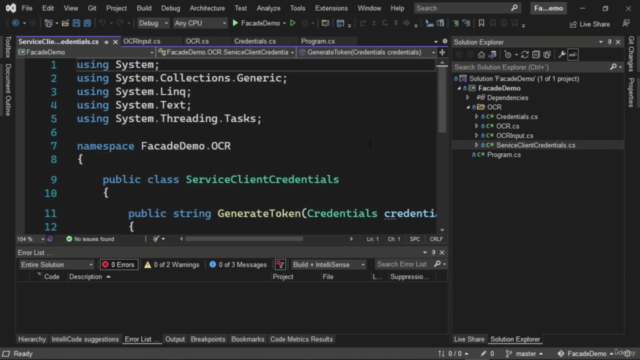The height and width of the screenshot is (360, 640).
Task: Open the Debug configuration dropdown
Action: 153,23
